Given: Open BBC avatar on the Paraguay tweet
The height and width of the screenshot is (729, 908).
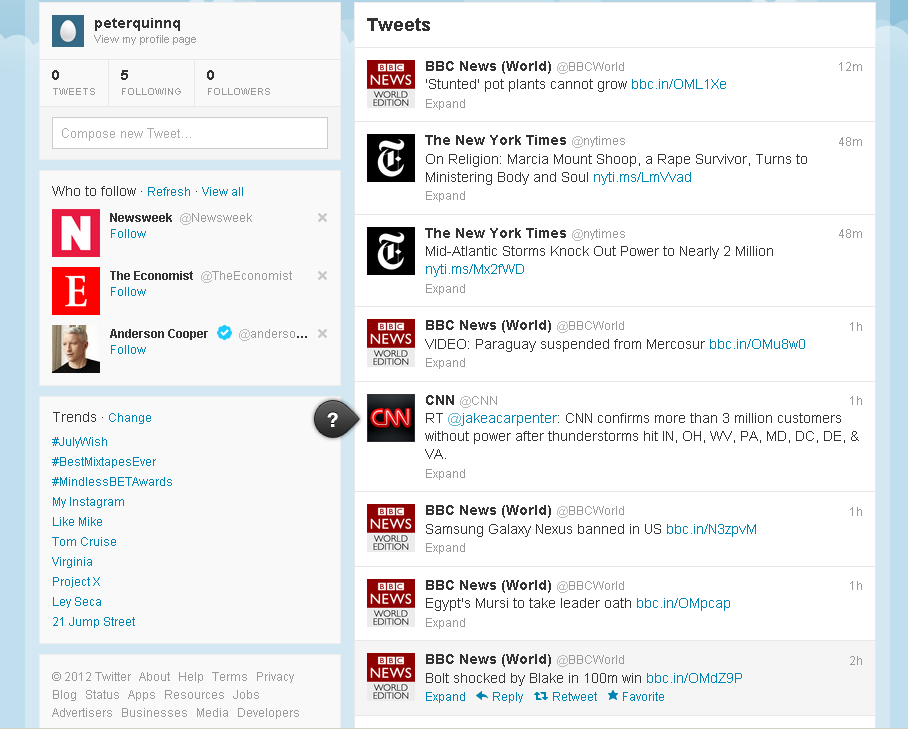Looking at the screenshot, I should (391, 343).
